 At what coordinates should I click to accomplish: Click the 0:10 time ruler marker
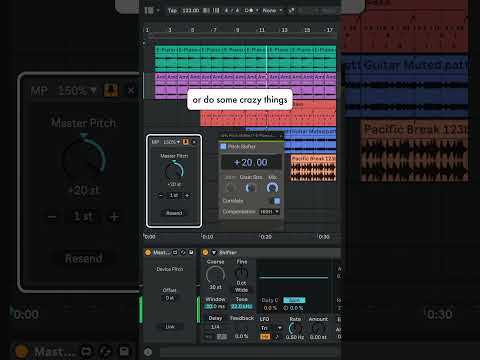(x=207, y=237)
